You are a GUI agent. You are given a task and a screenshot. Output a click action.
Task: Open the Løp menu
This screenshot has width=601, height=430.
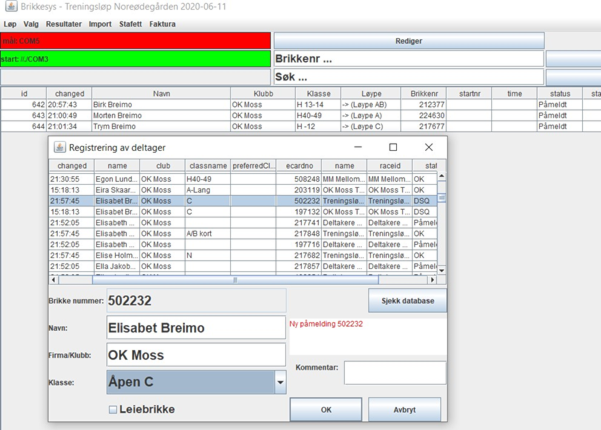(10, 24)
